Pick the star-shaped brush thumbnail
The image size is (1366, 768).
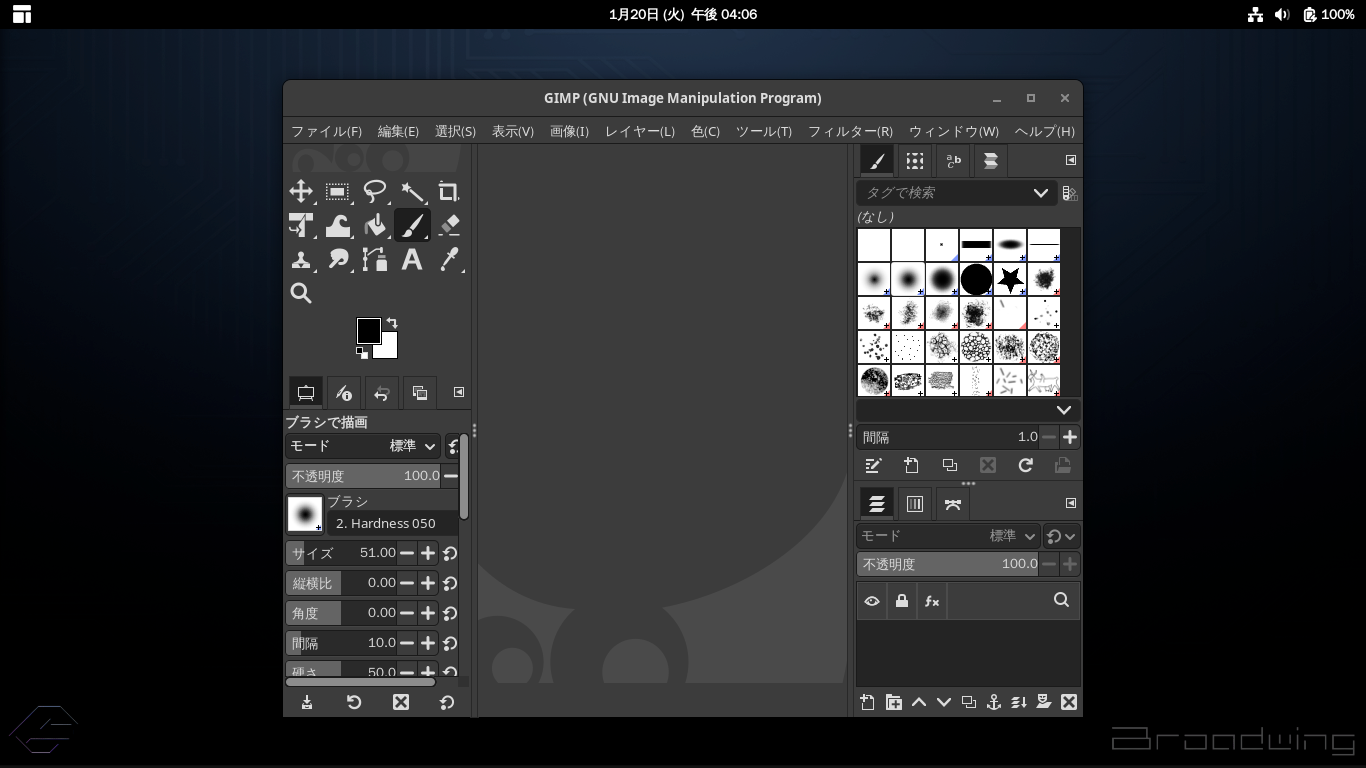[x=1010, y=279]
